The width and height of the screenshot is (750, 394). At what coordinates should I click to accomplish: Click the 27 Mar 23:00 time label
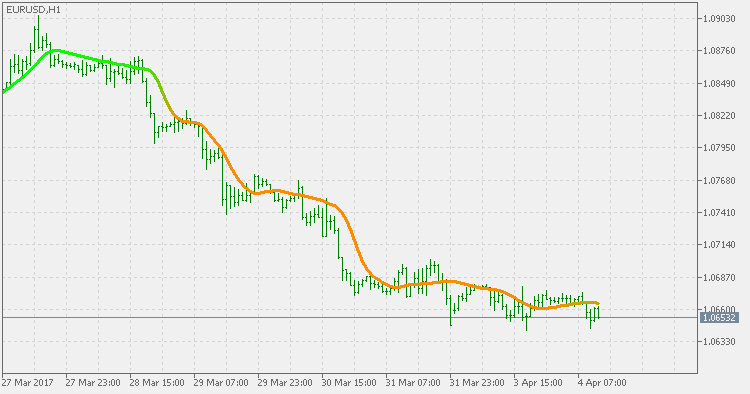(x=93, y=383)
